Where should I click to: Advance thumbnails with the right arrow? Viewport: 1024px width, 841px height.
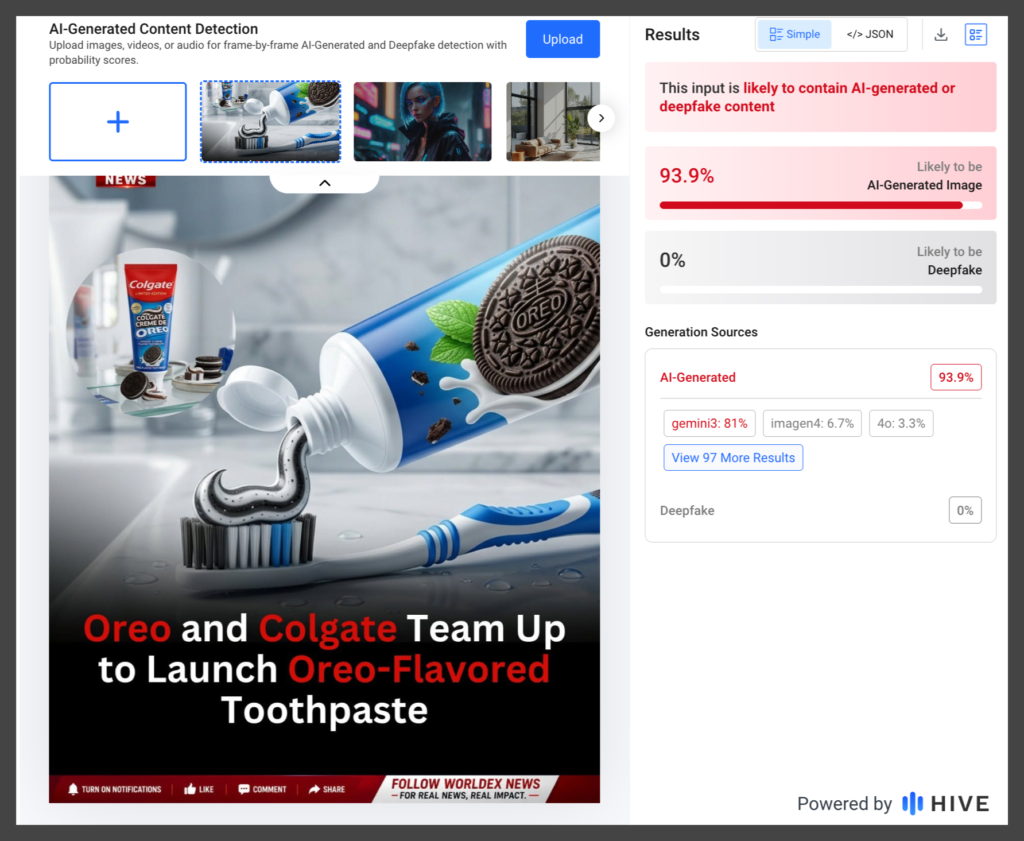click(x=601, y=118)
